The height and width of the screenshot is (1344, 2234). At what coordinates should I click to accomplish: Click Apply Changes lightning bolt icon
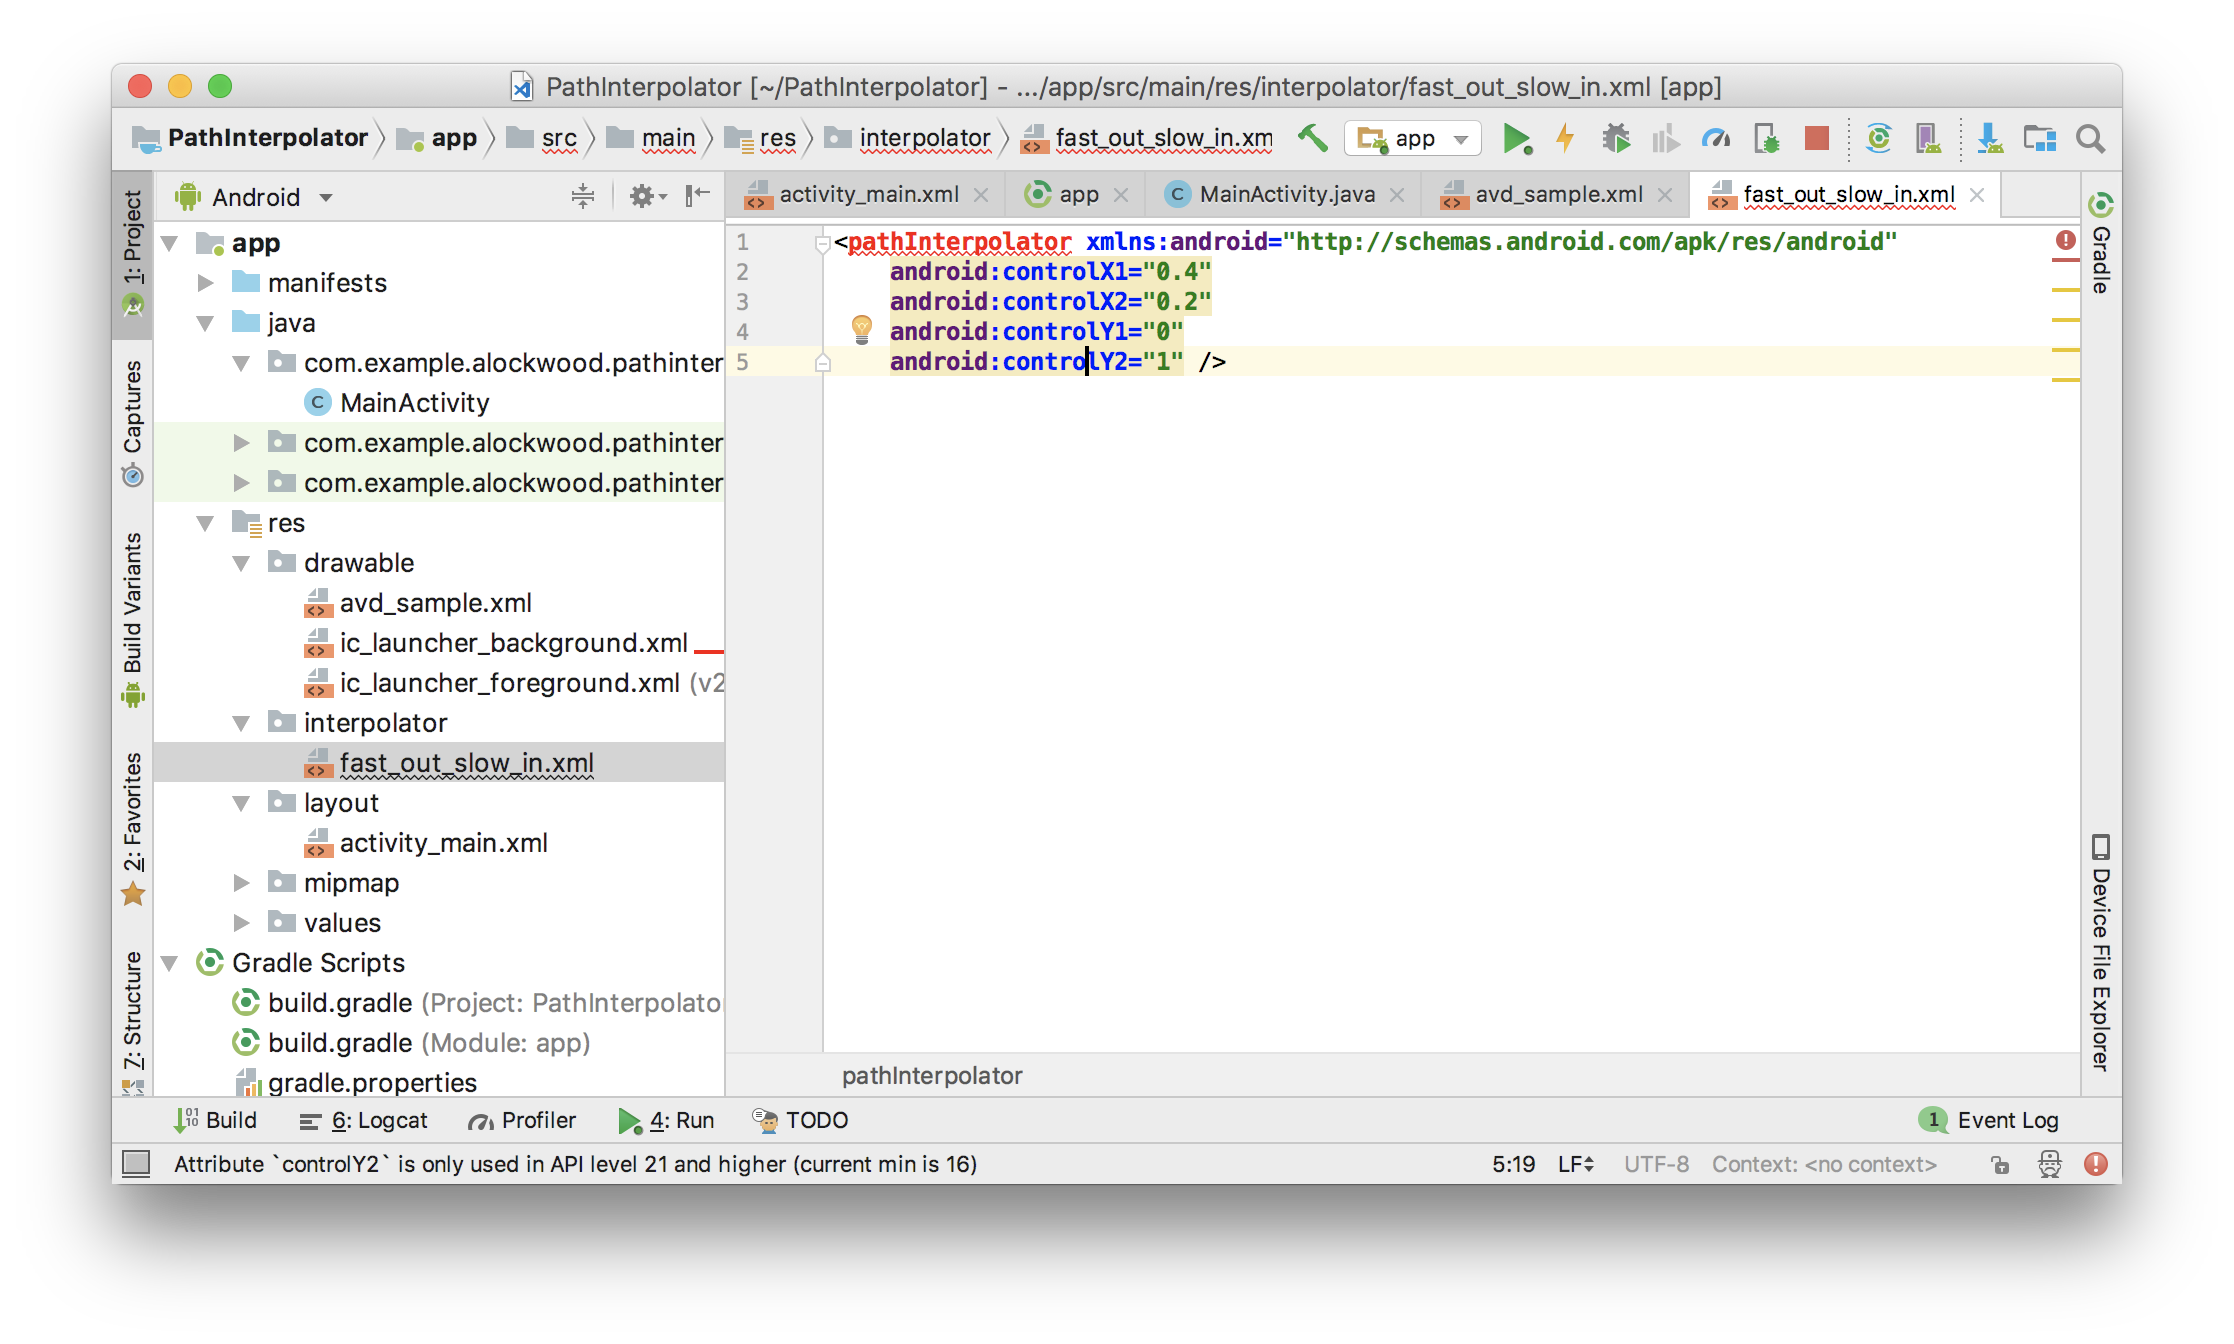point(1565,138)
